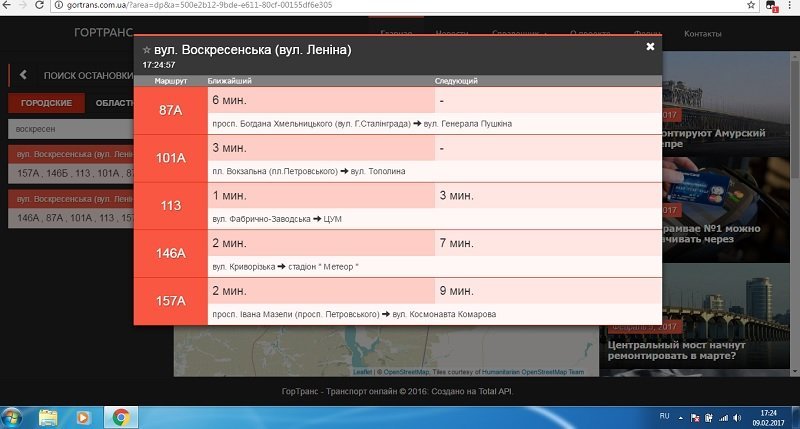Open the OpenStreetMap attribution link
The width and height of the screenshot is (800, 429).
click(406, 372)
